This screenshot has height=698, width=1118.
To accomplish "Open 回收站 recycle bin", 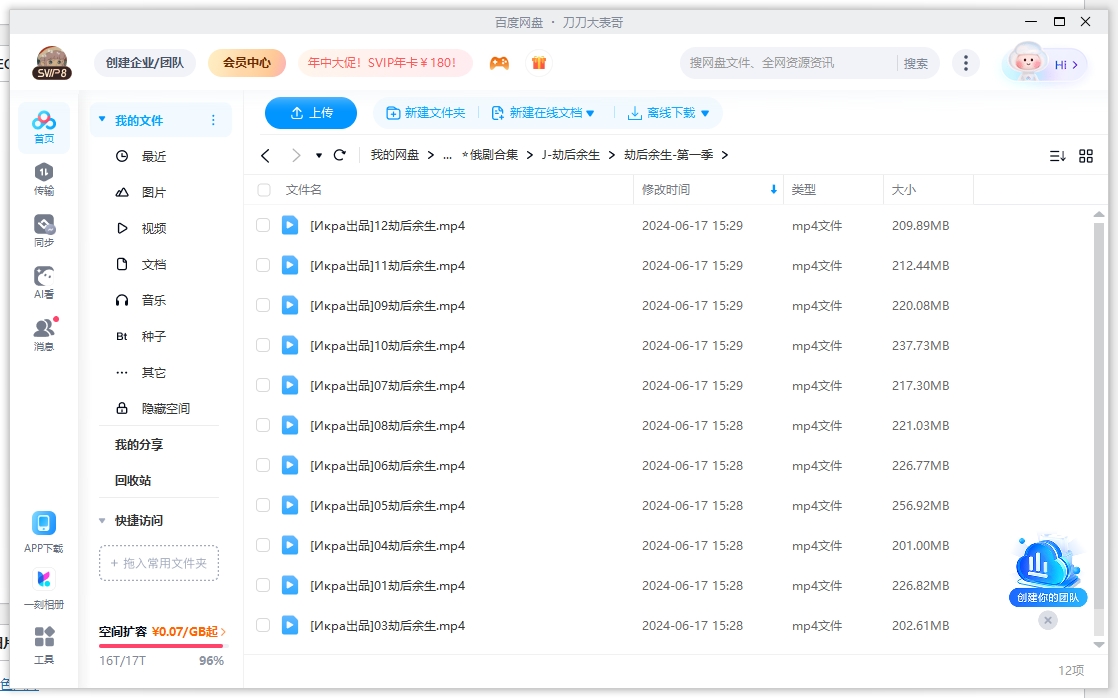I will tap(133, 481).
